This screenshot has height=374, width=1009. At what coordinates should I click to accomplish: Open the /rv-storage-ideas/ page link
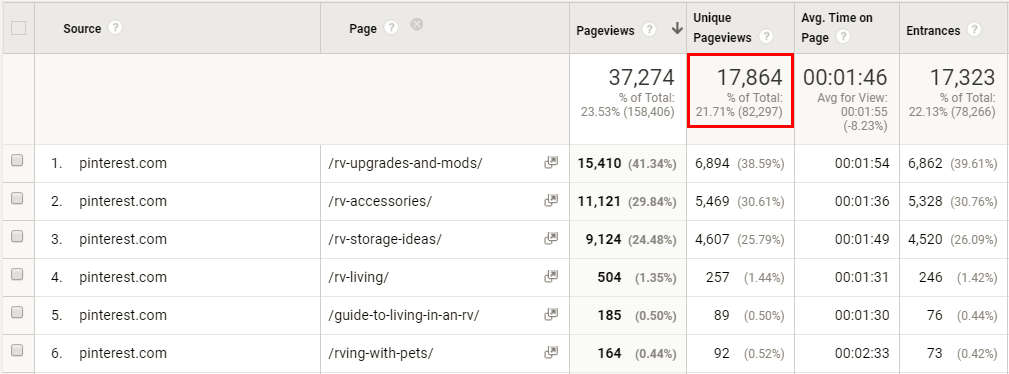[x=385, y=239]
